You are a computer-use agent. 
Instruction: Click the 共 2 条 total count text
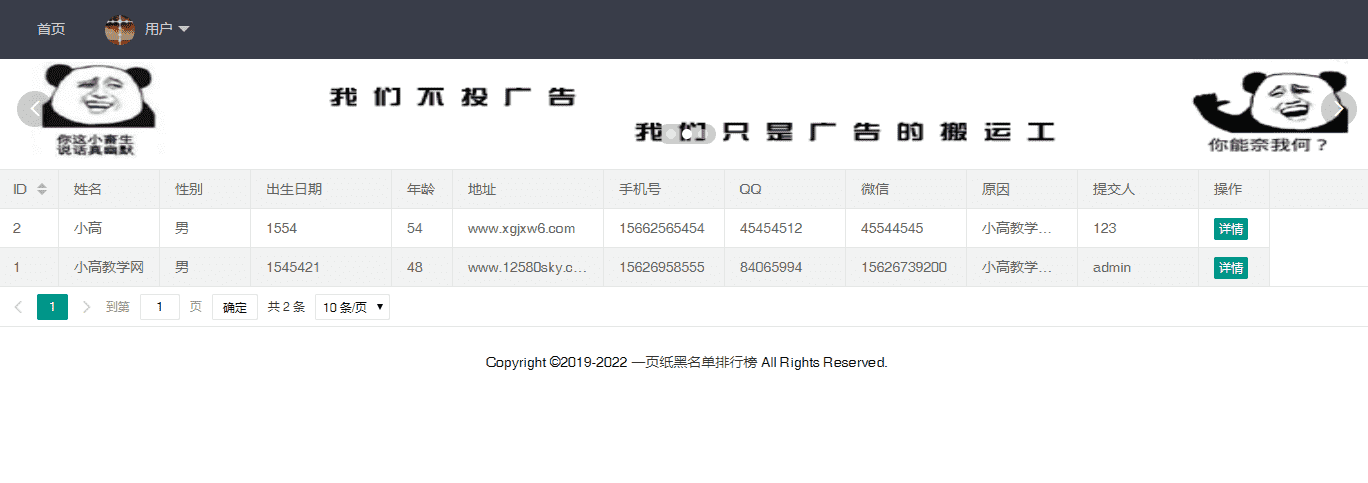point(286,307)
